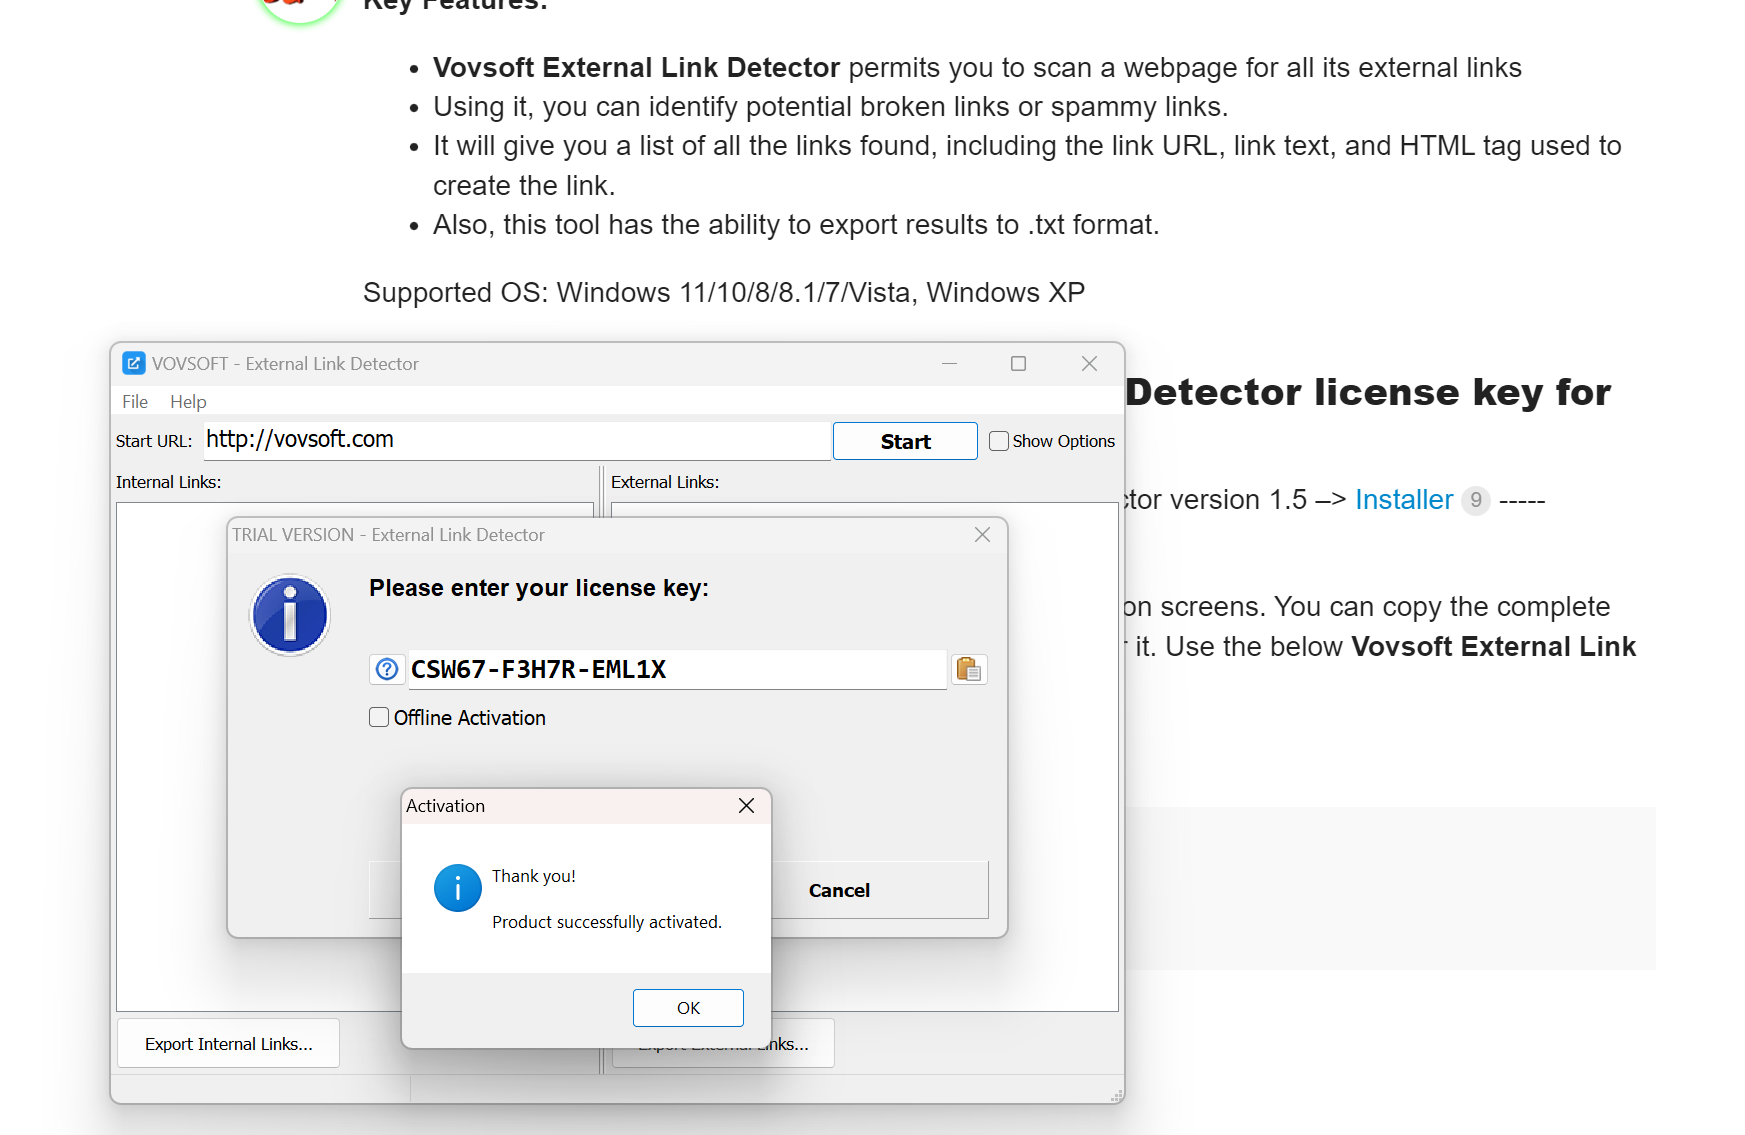Image resolution: width=1745 pixels, height=1135 pixels.
Task: Follow the Installer download link
Action: (1403, 499)
